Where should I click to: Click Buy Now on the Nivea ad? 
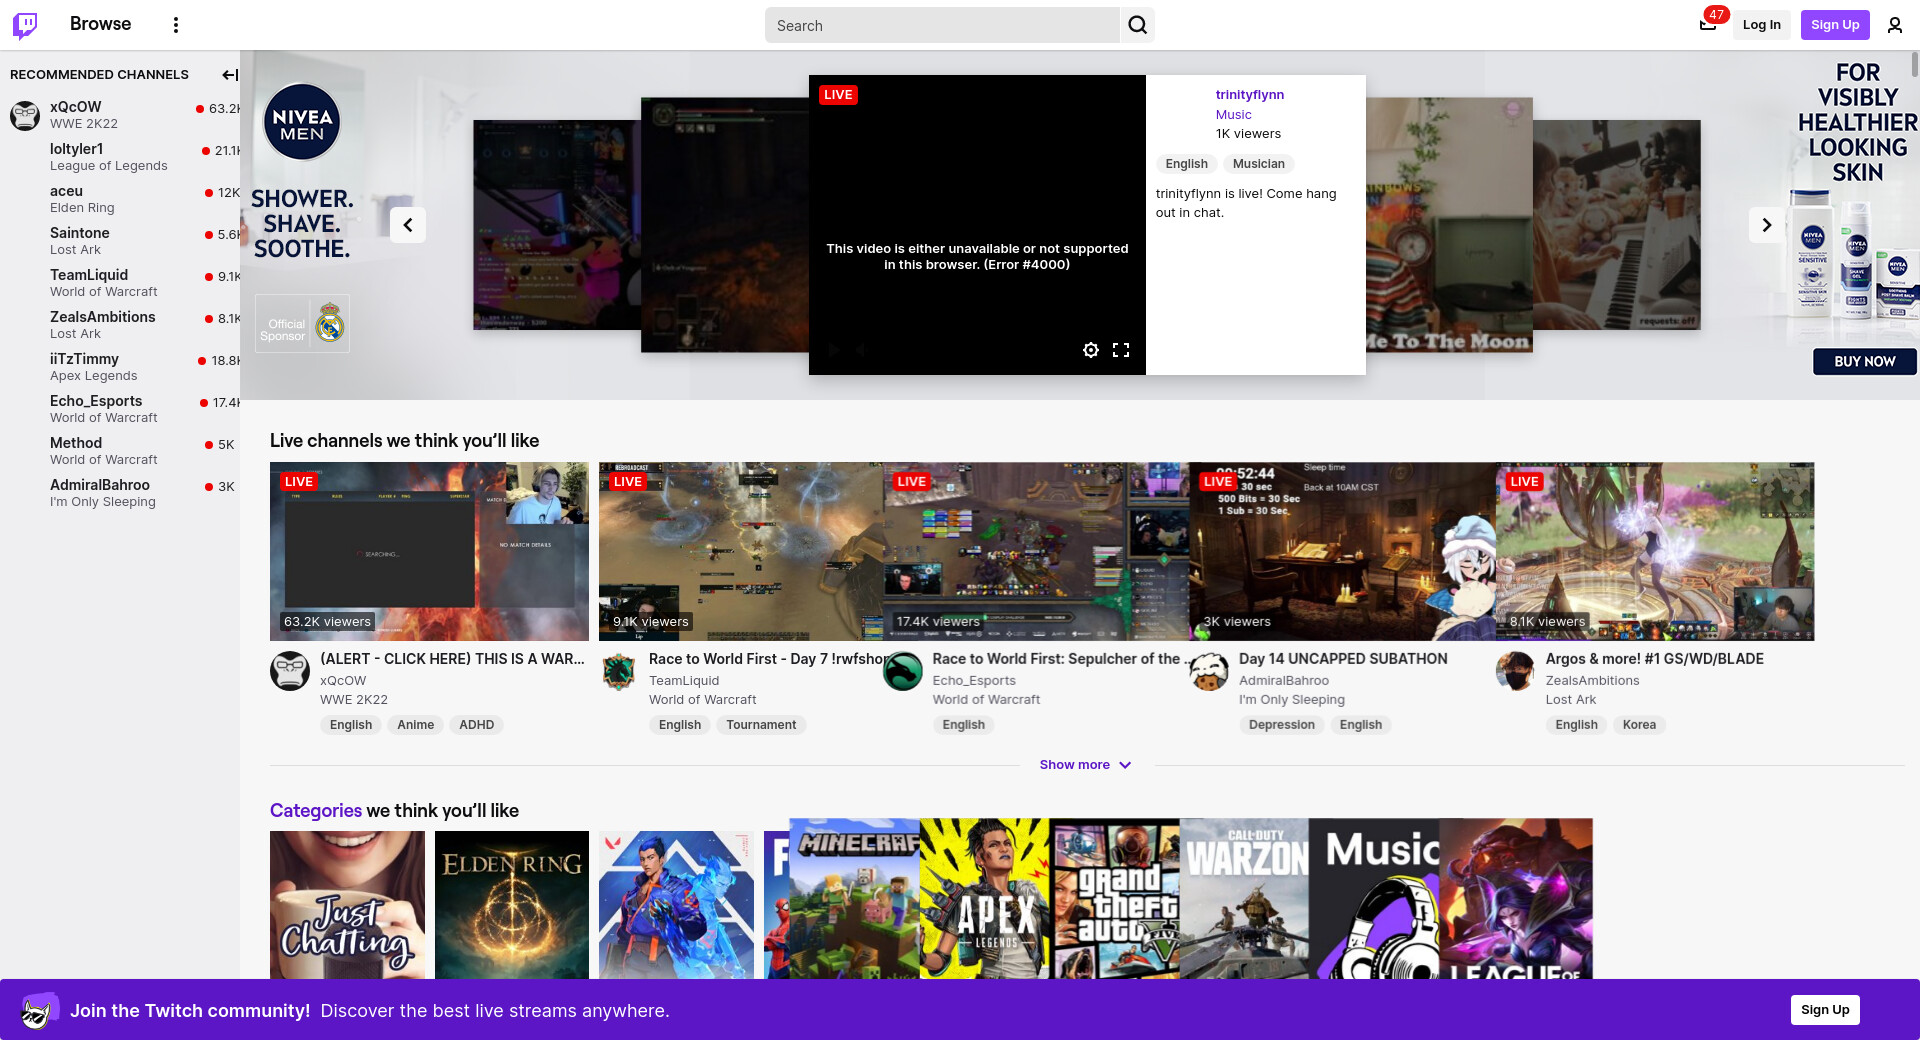pyautogui.click(x=1864, y=362)
